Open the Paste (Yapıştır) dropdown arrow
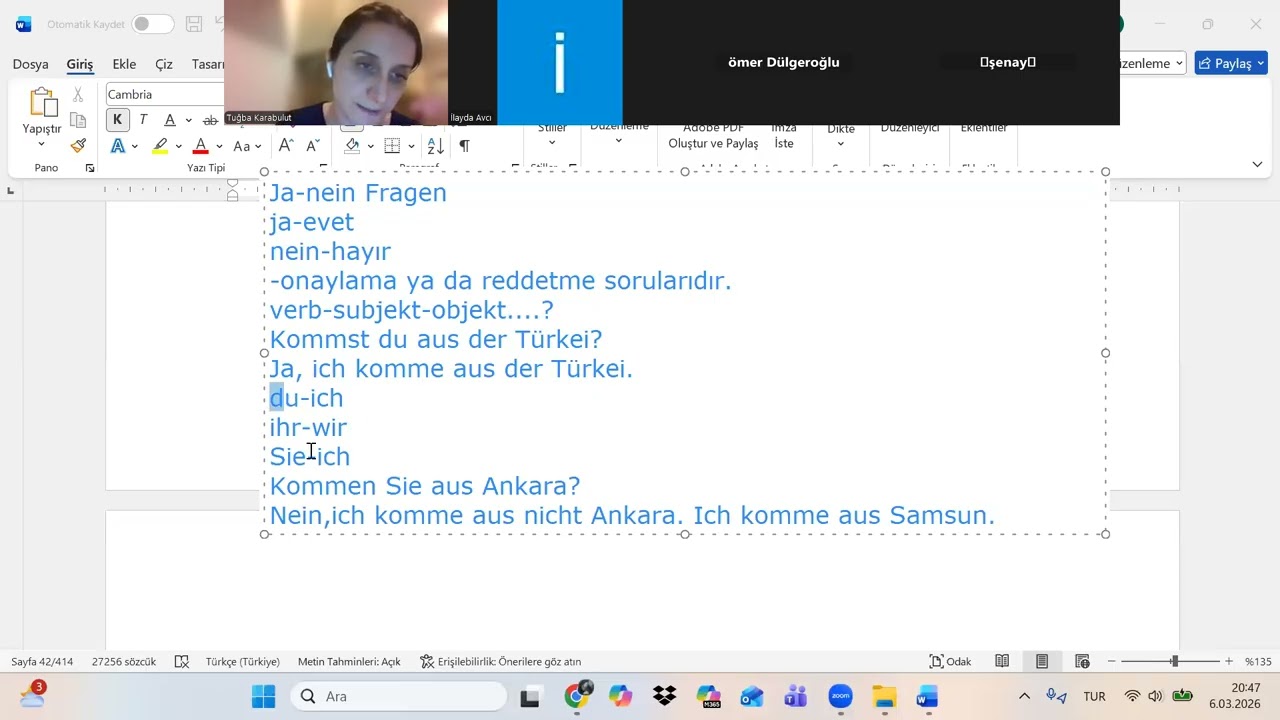The image size is (1280, 720). (42, 144)
